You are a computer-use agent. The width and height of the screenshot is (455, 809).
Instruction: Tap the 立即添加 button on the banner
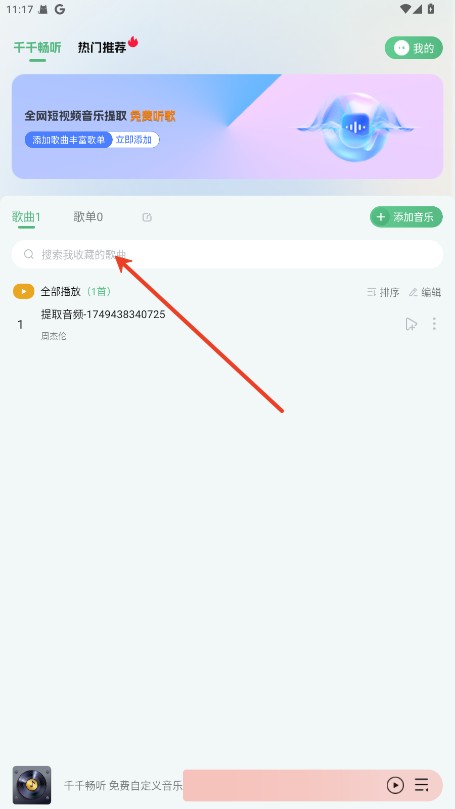click(x=134, y=140)
